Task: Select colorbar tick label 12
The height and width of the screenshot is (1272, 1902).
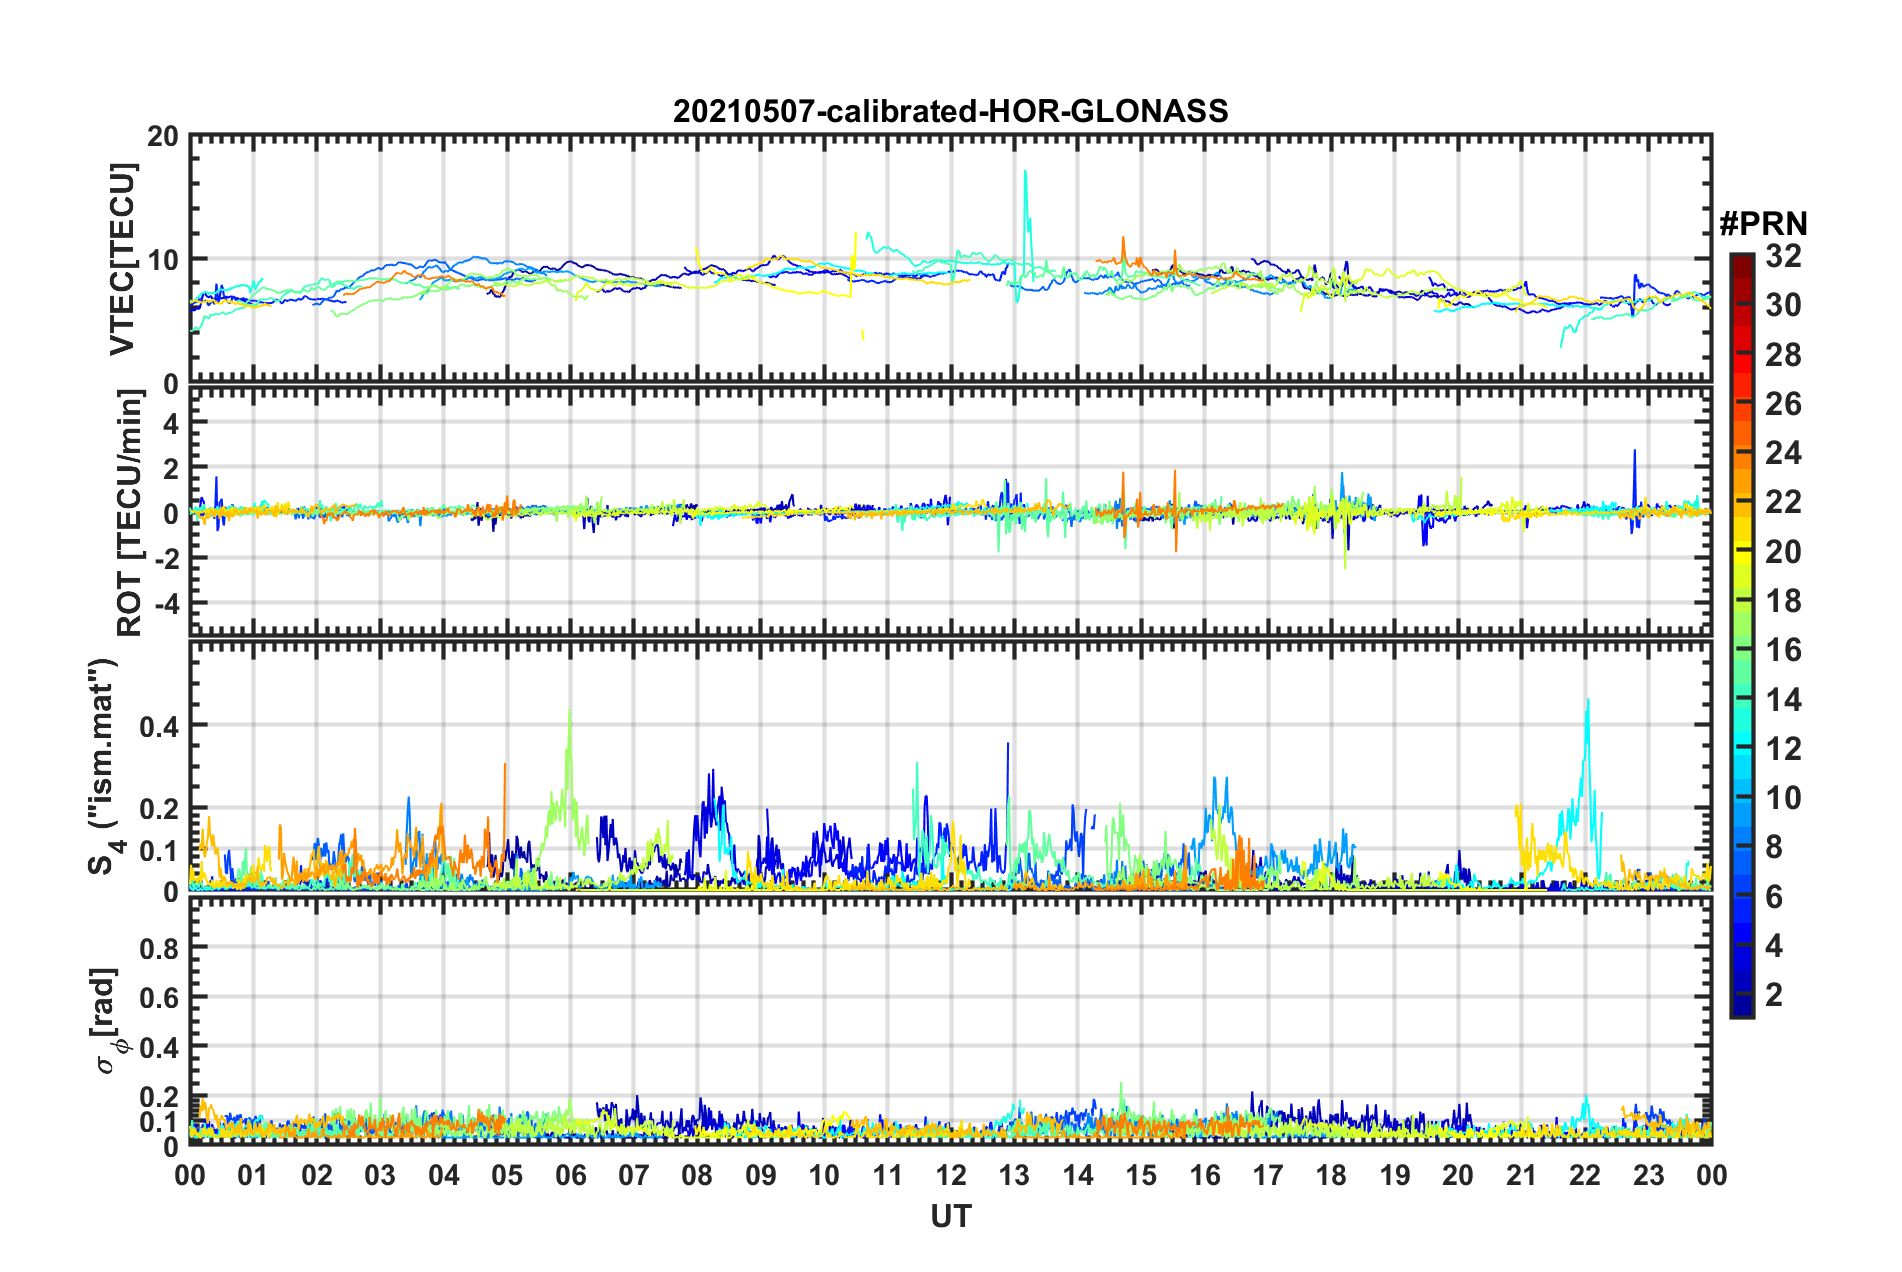Action: 1783,748
